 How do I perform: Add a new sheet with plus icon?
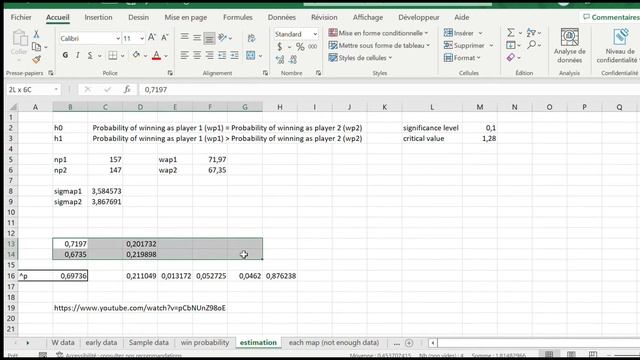point(409,343)
